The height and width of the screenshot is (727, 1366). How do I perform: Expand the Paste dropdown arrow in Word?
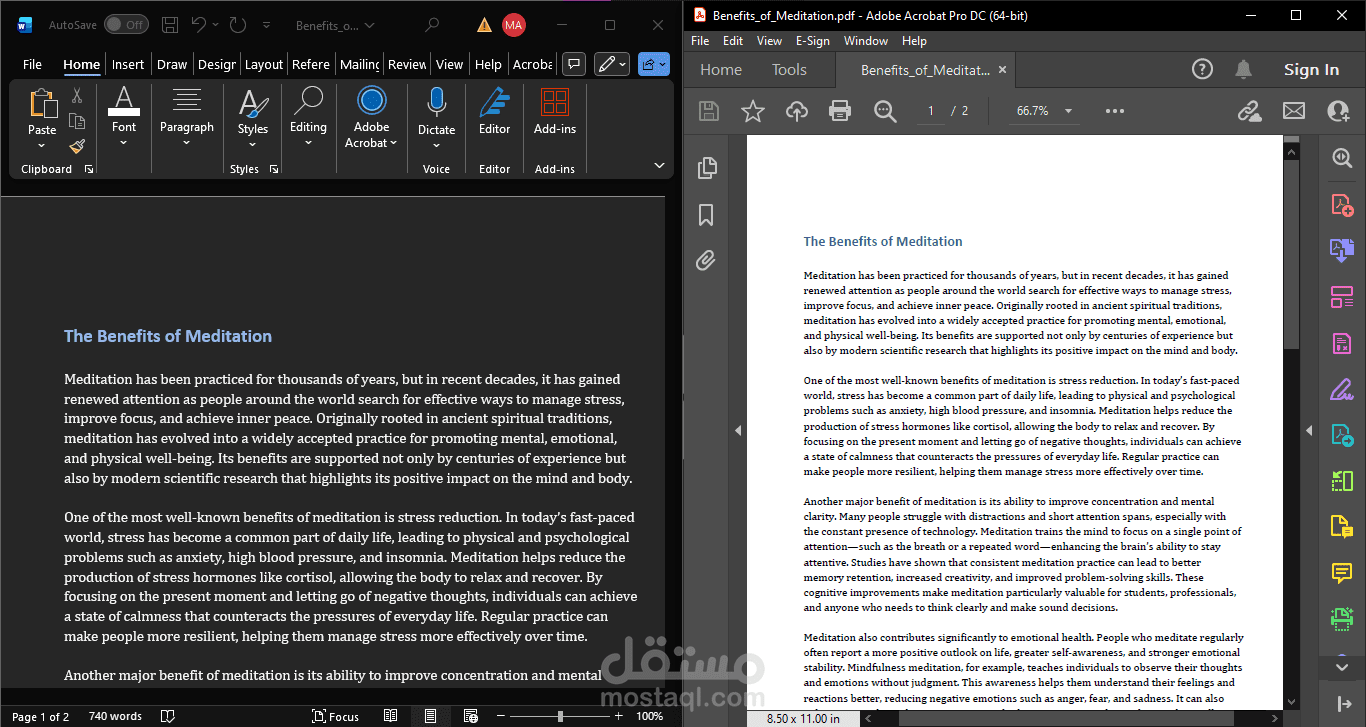42,144
